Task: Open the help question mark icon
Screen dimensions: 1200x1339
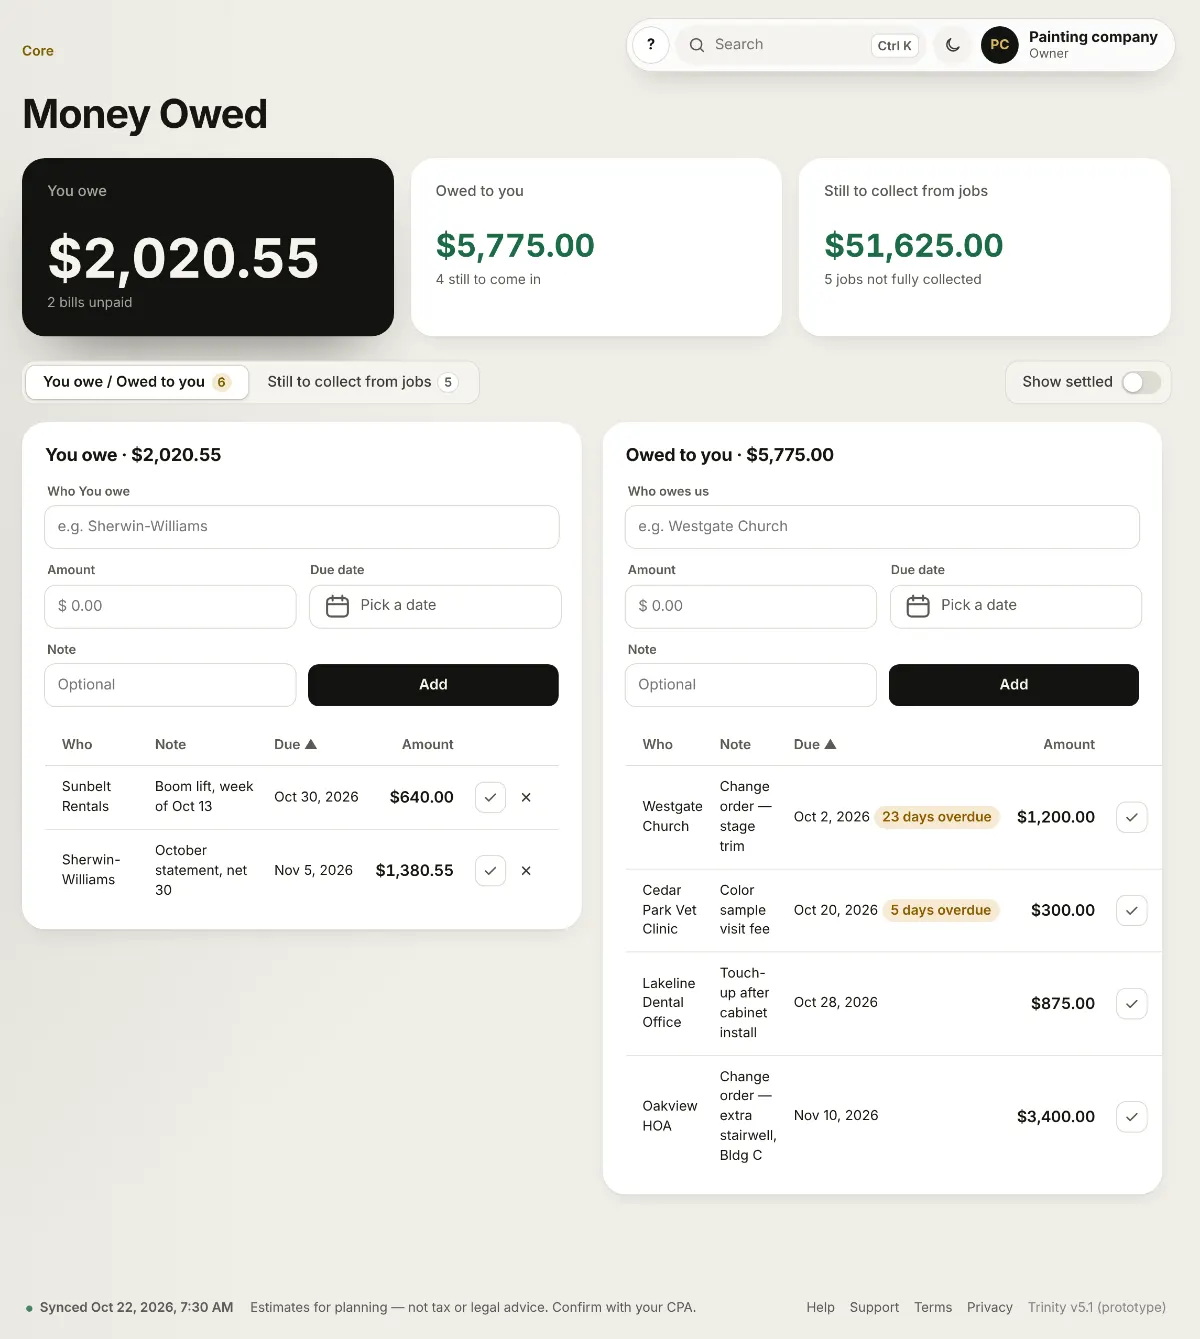Action: [651, 45]
